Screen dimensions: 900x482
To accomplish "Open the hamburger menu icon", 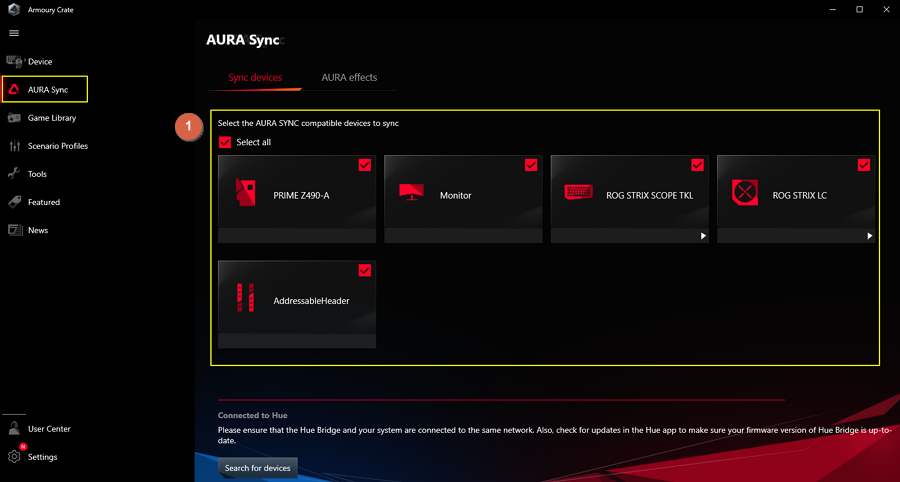I will coord(14,33).
